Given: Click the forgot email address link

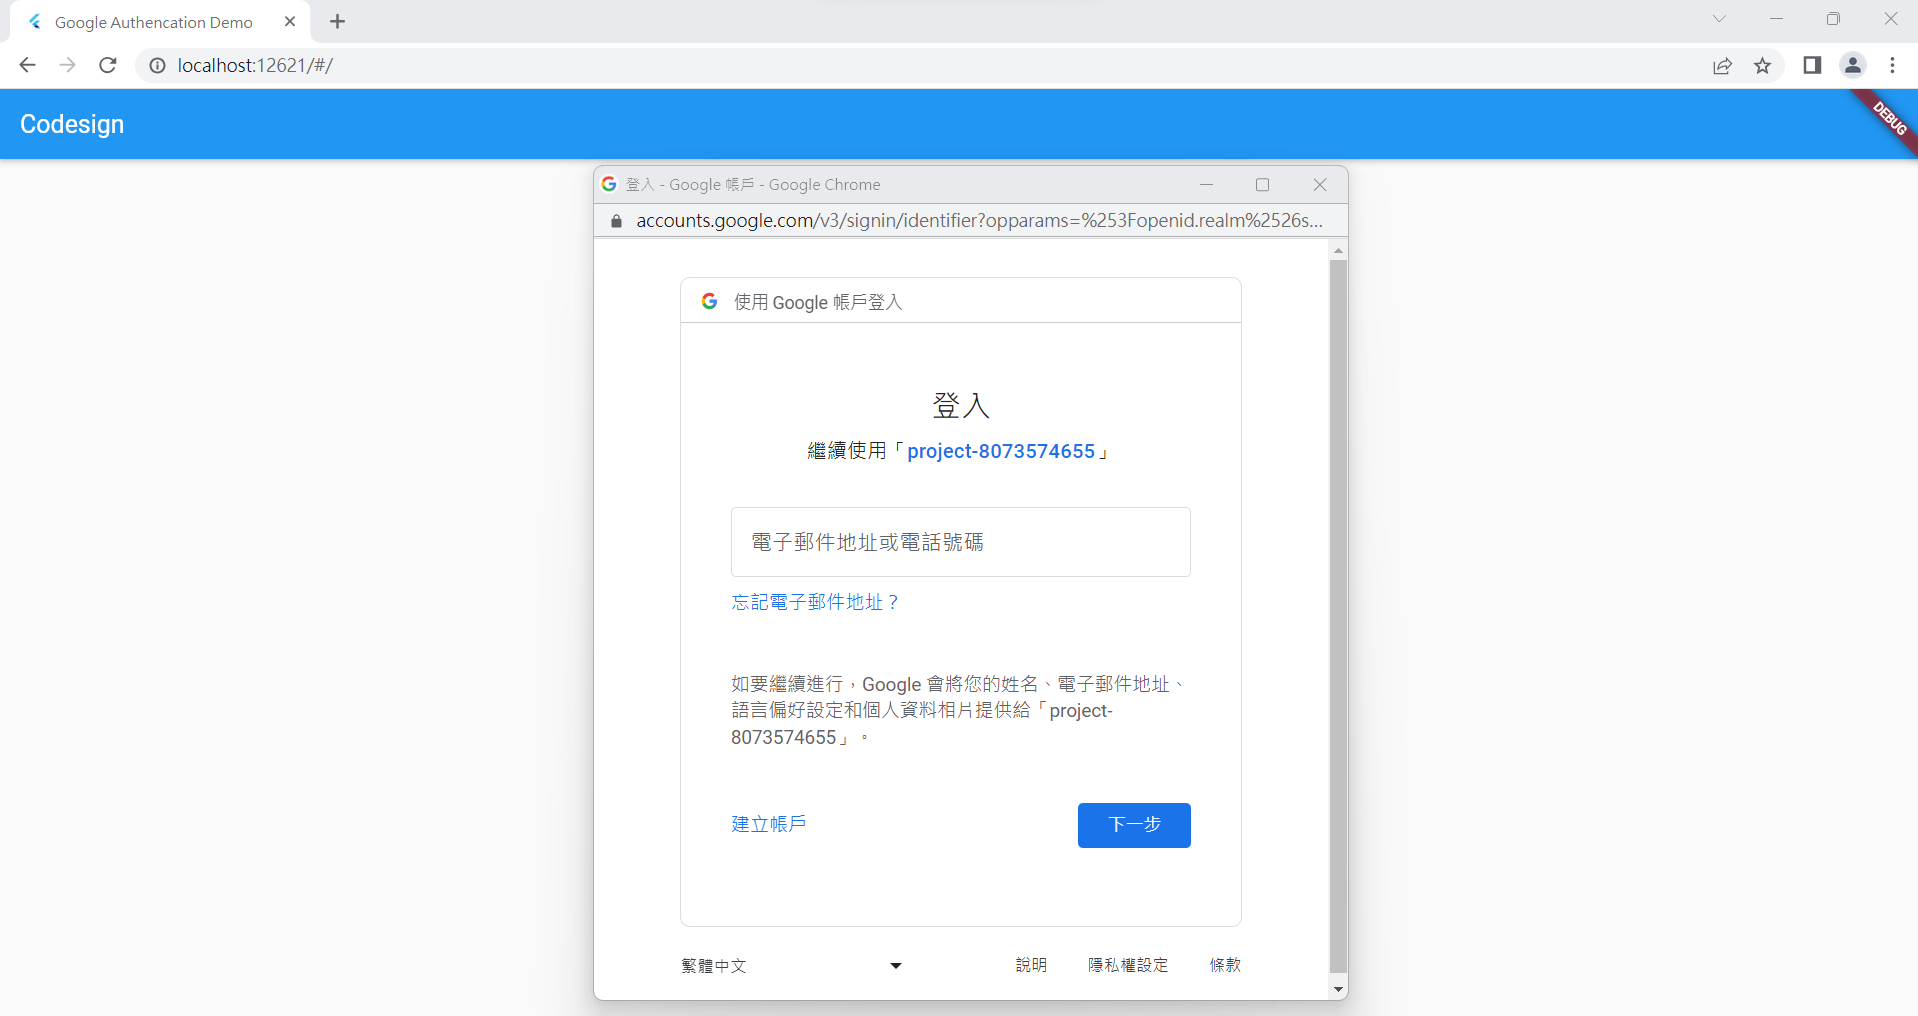Looking at the screenshot, I should click(x=815, y=602).
